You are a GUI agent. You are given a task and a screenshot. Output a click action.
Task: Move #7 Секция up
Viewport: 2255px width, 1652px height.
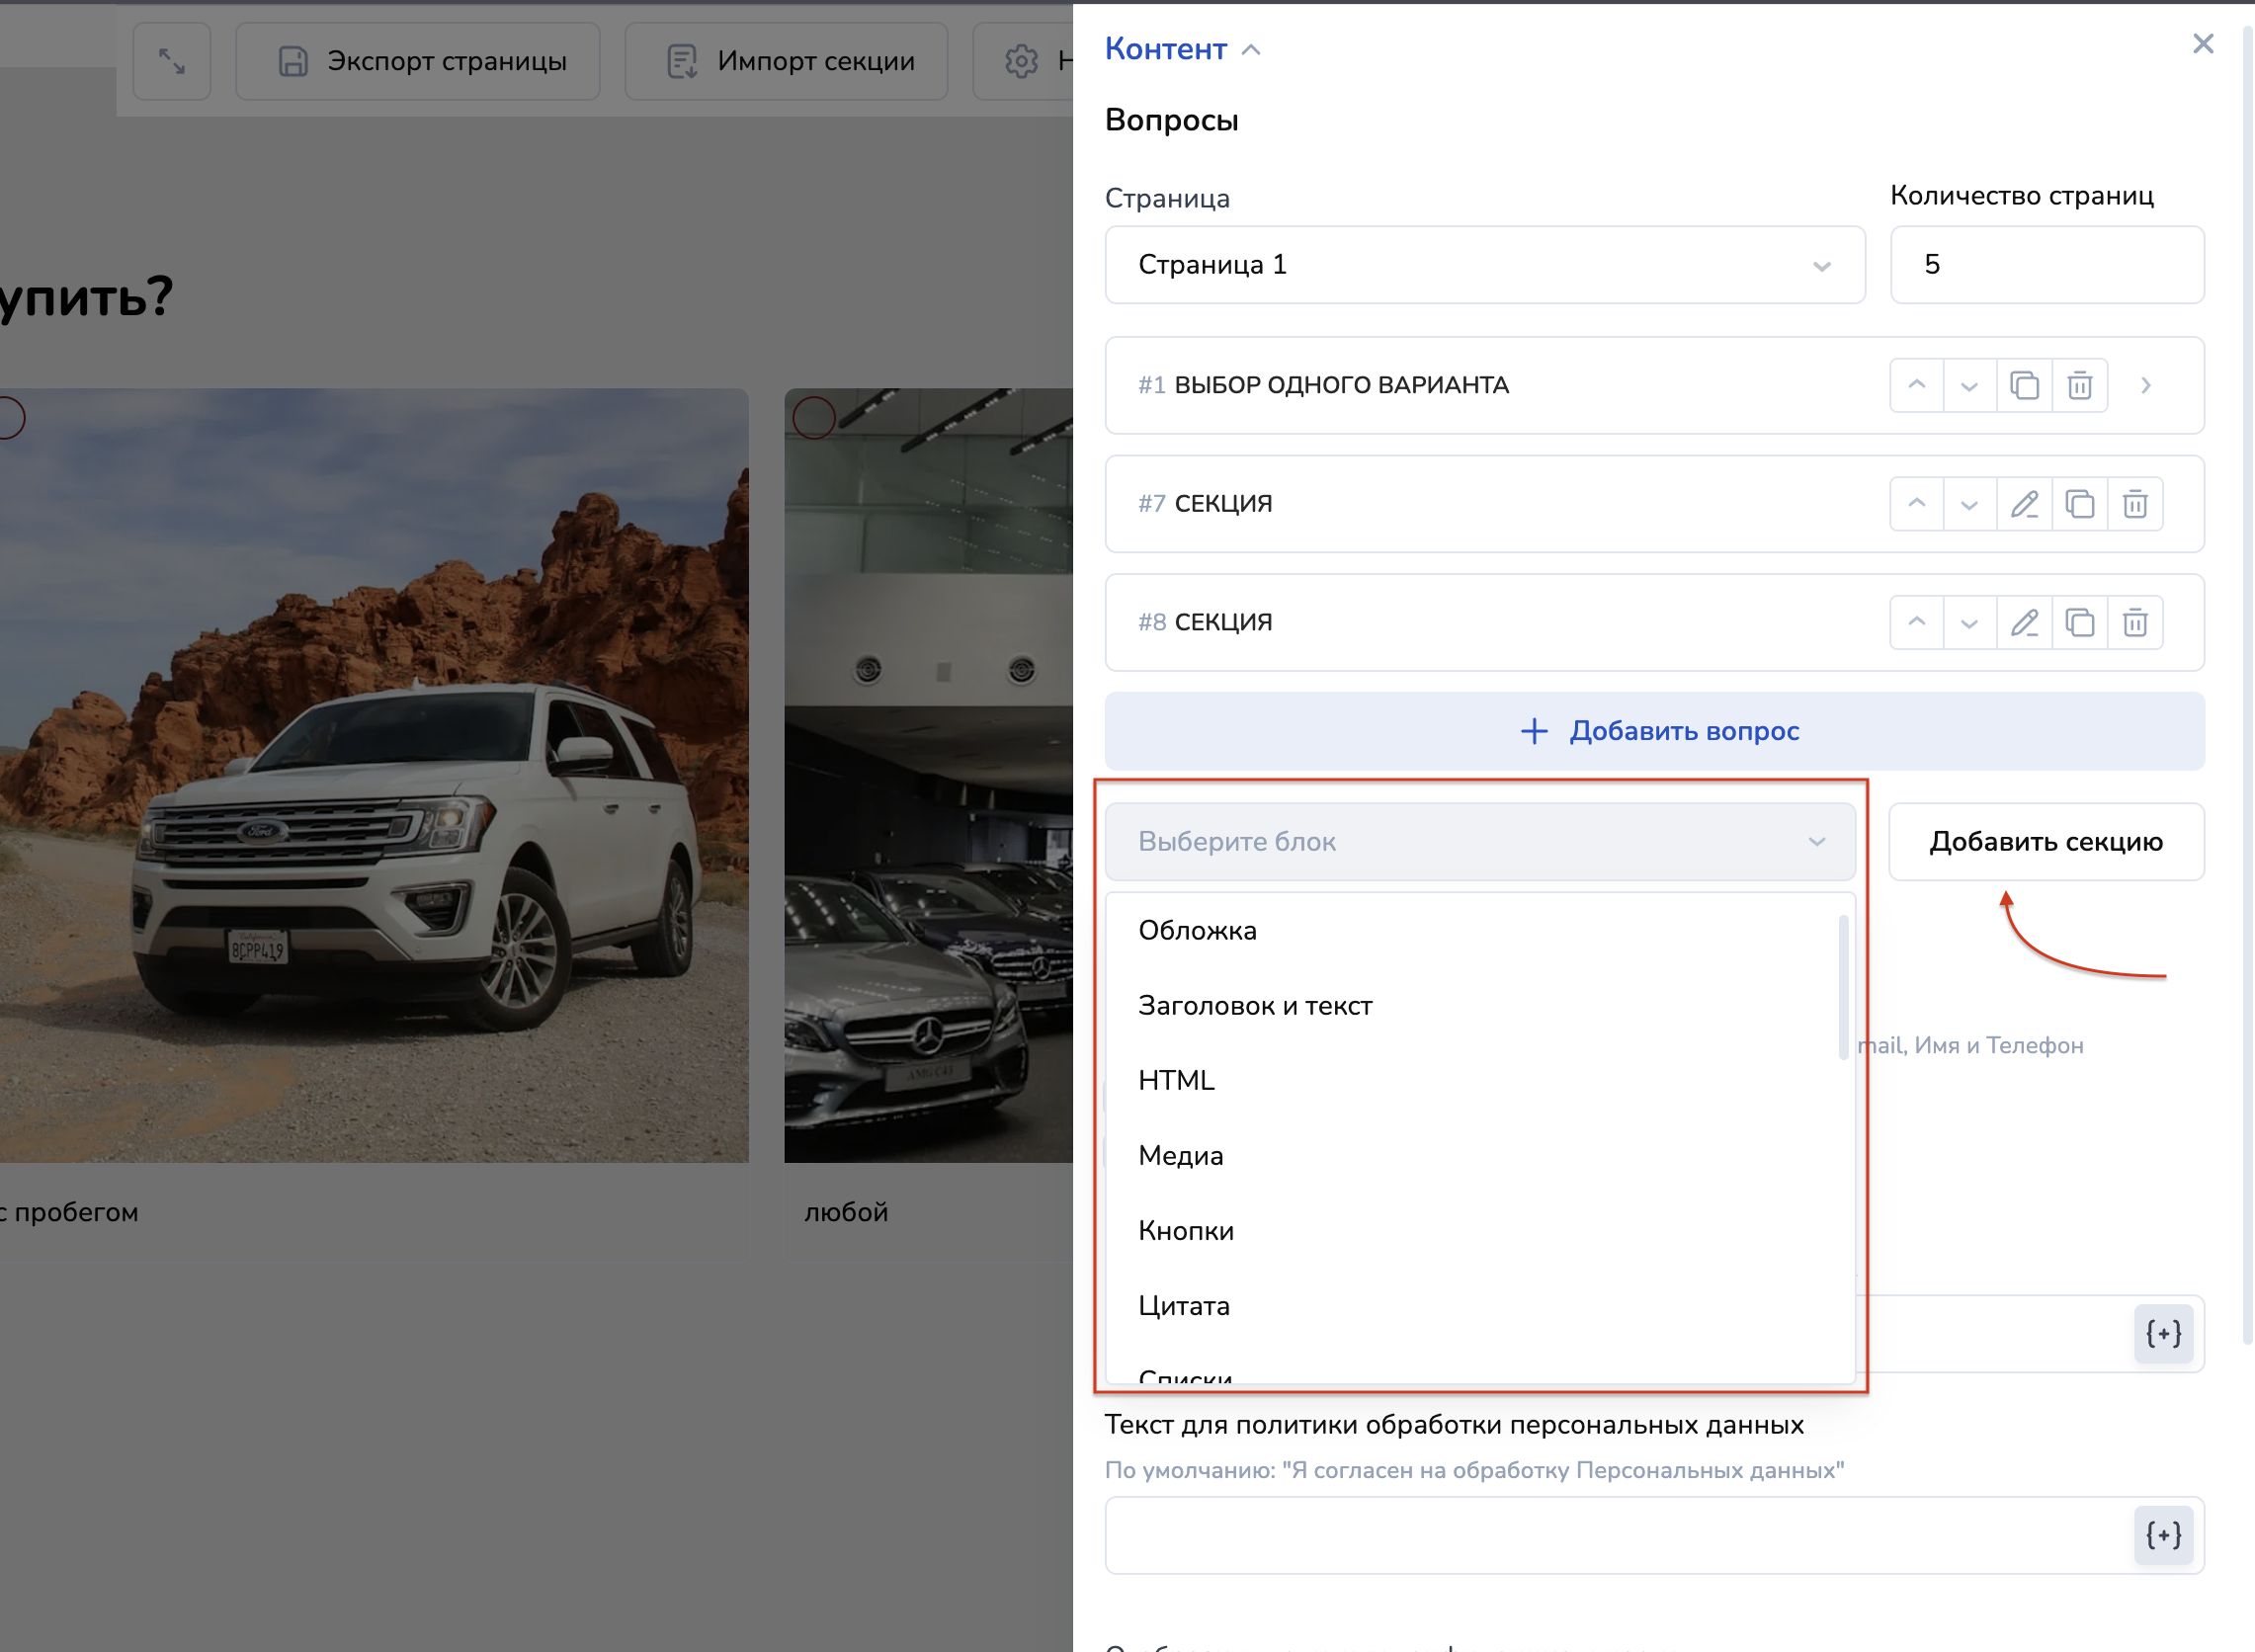tap(1916, 504)
